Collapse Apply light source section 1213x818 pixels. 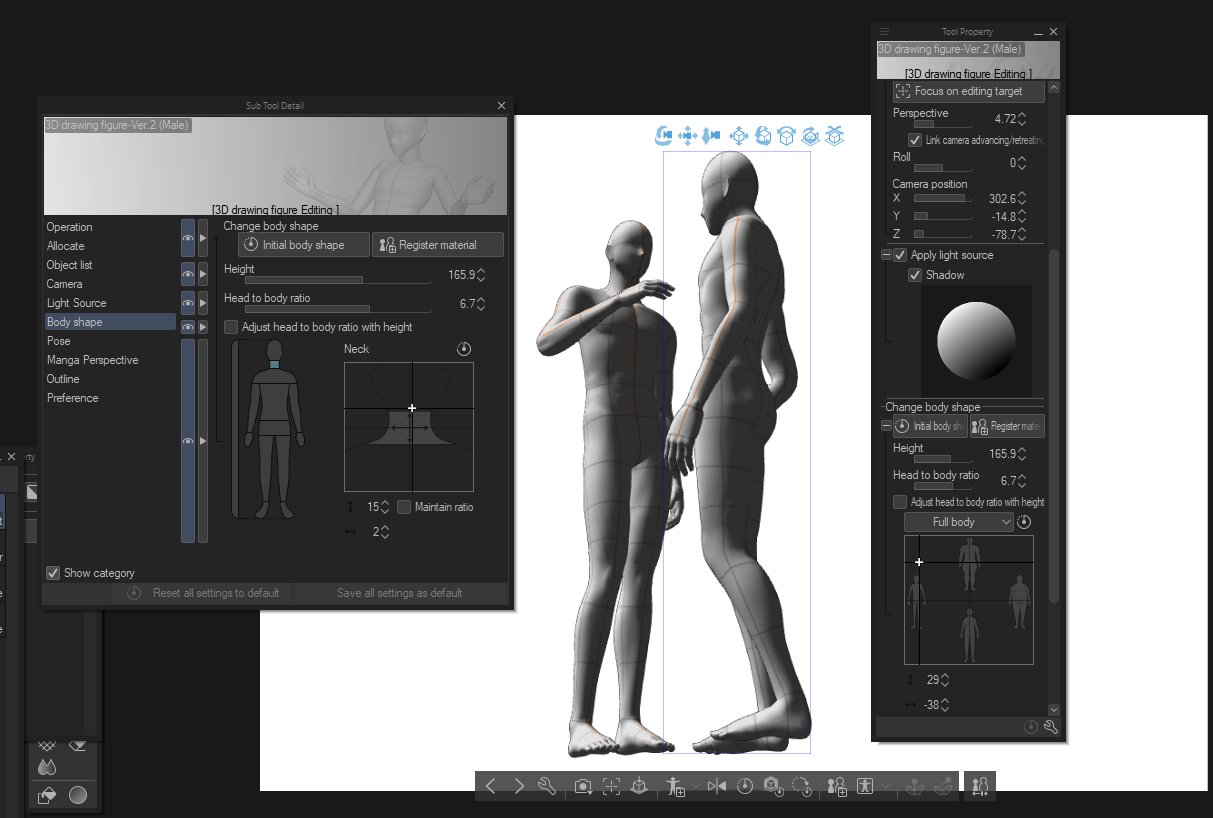pyautogui.click(x=886, y=255)
